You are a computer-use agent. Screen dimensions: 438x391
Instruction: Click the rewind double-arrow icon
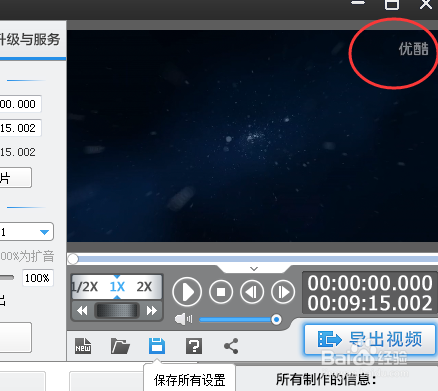tap(82, 311)
